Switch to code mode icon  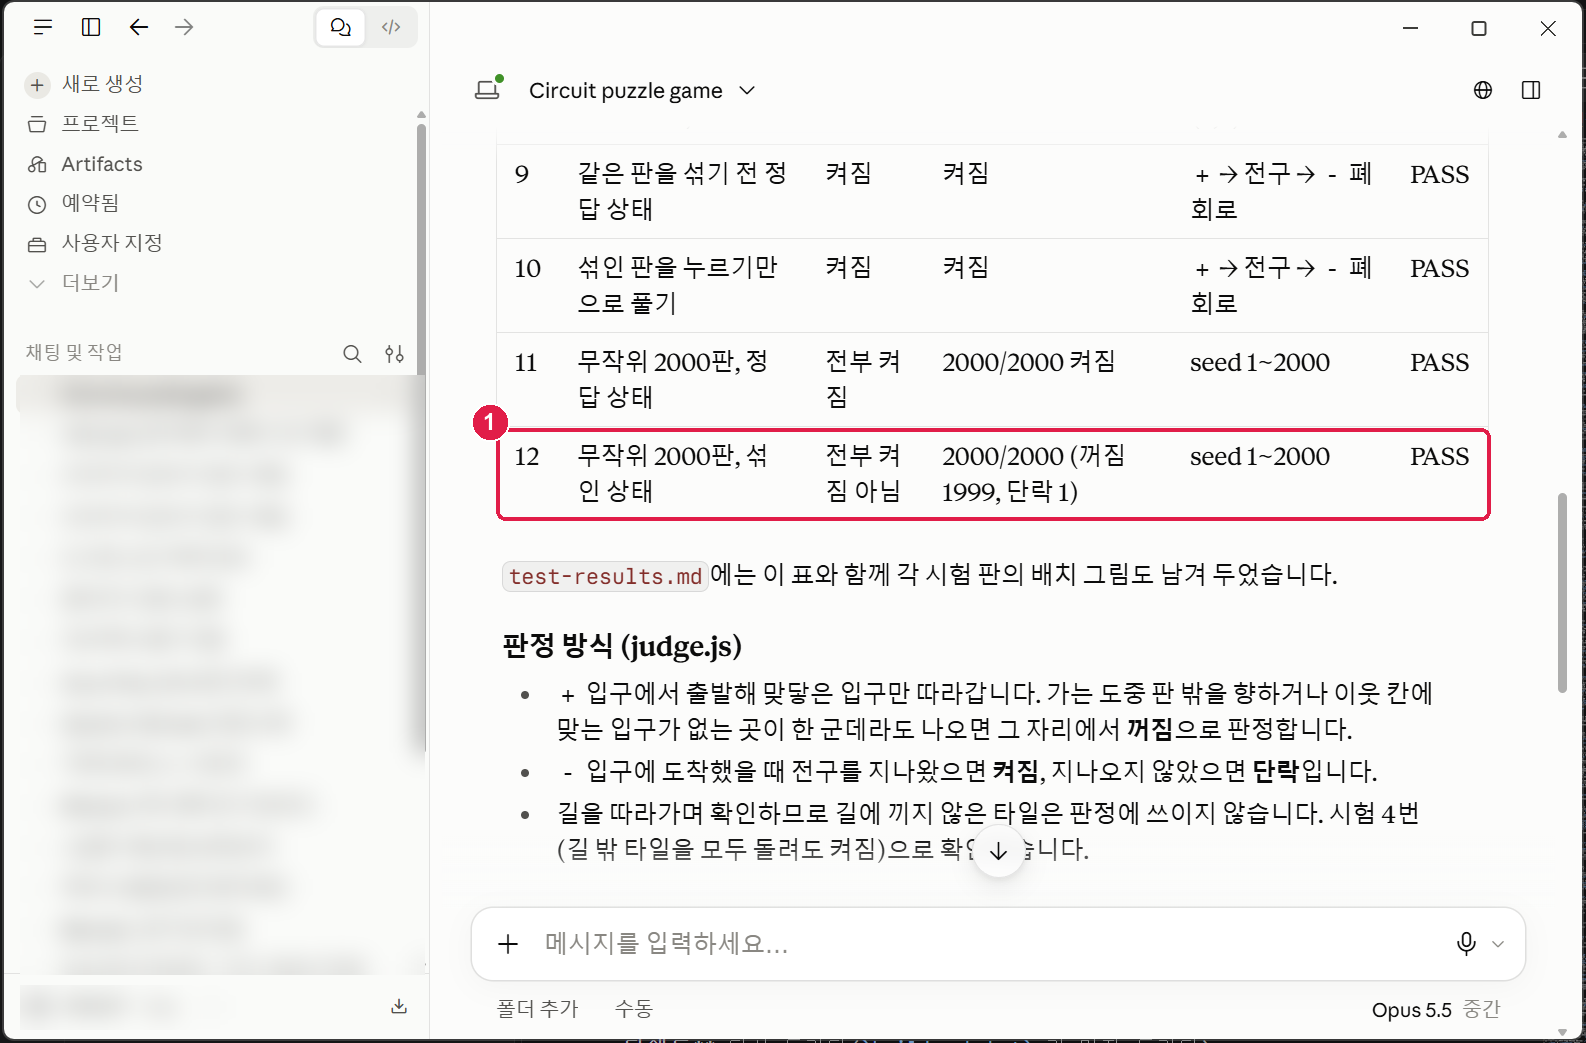click(x=391, y=27)
